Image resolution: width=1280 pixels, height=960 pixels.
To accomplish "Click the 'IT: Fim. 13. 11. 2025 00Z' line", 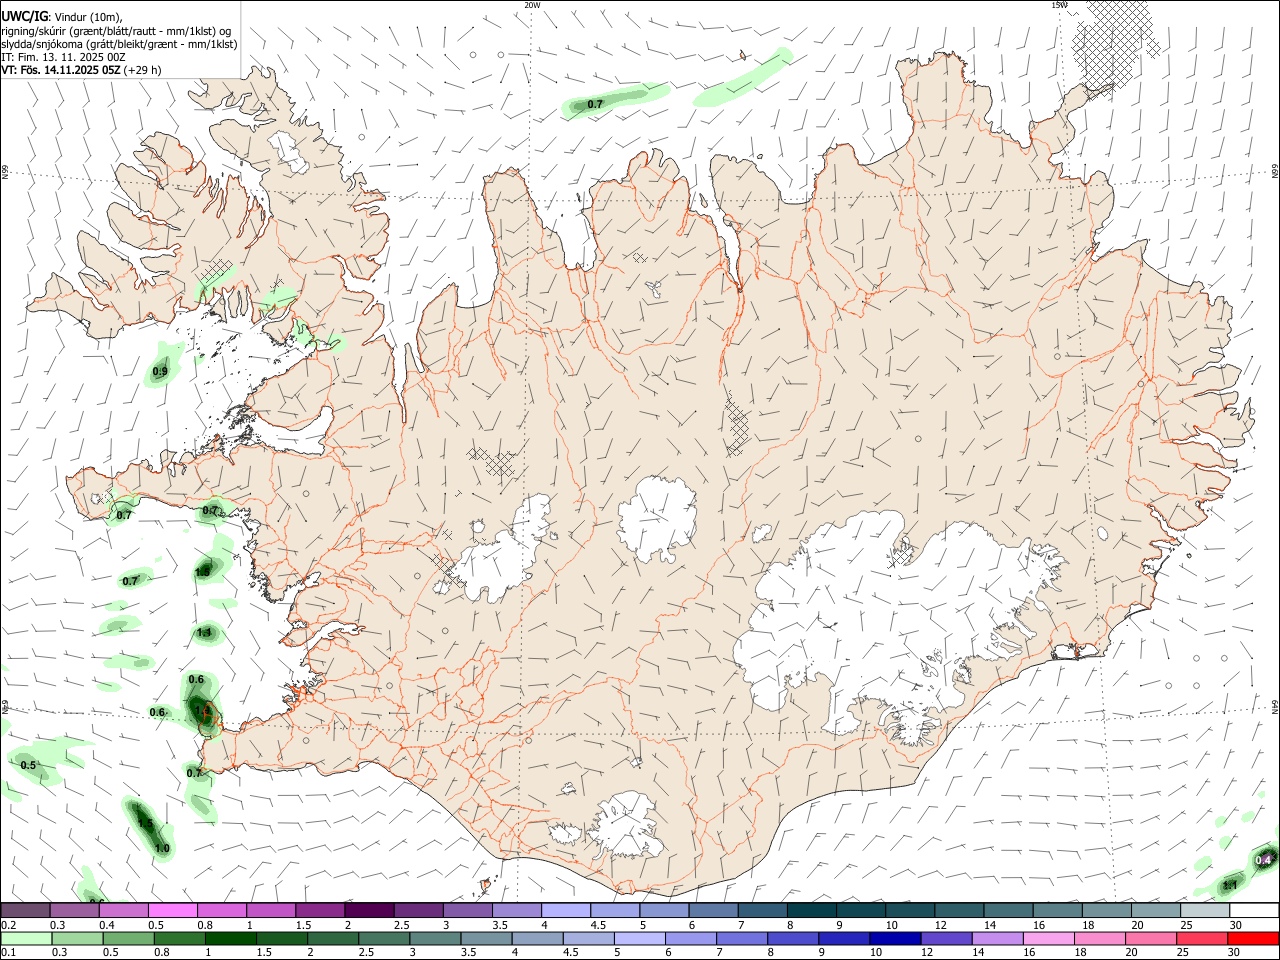I will 63,57.
